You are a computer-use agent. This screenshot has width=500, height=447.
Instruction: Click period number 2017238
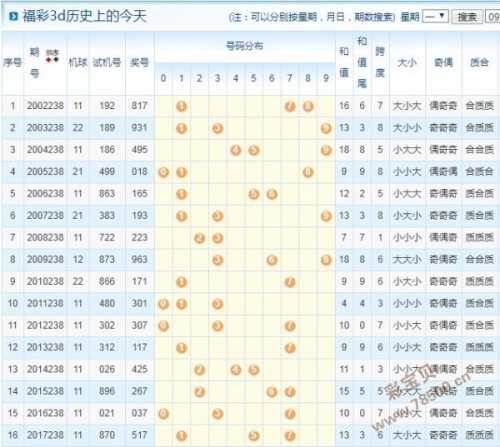click(x=45, y=435)
